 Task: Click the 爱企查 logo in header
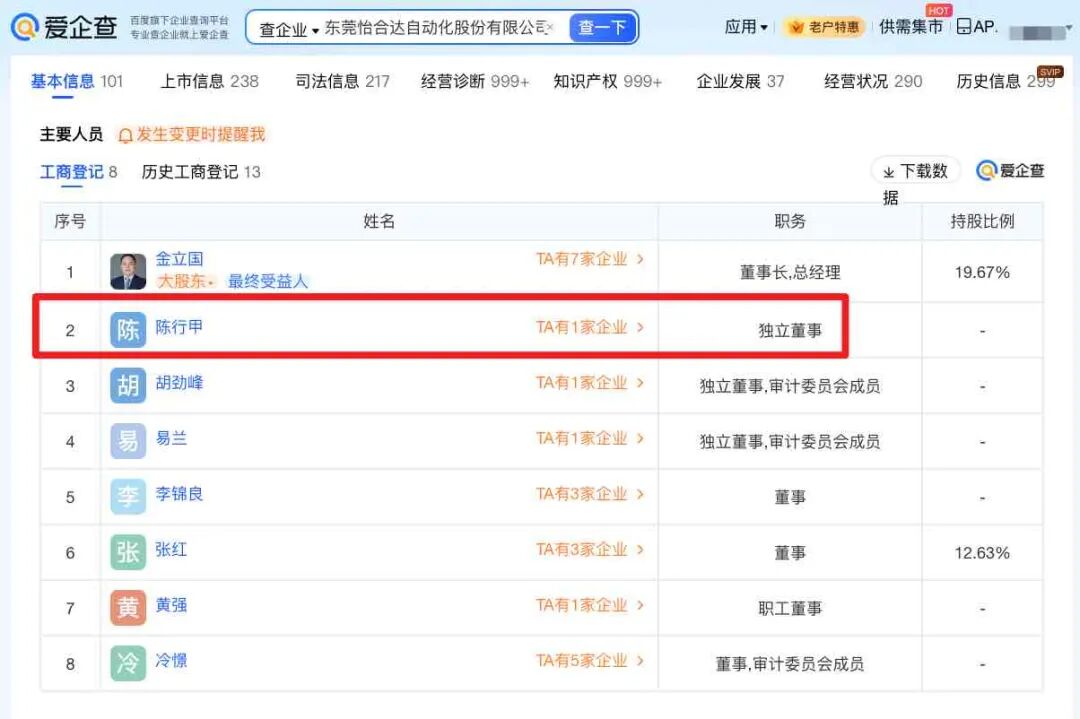[64, 27]
